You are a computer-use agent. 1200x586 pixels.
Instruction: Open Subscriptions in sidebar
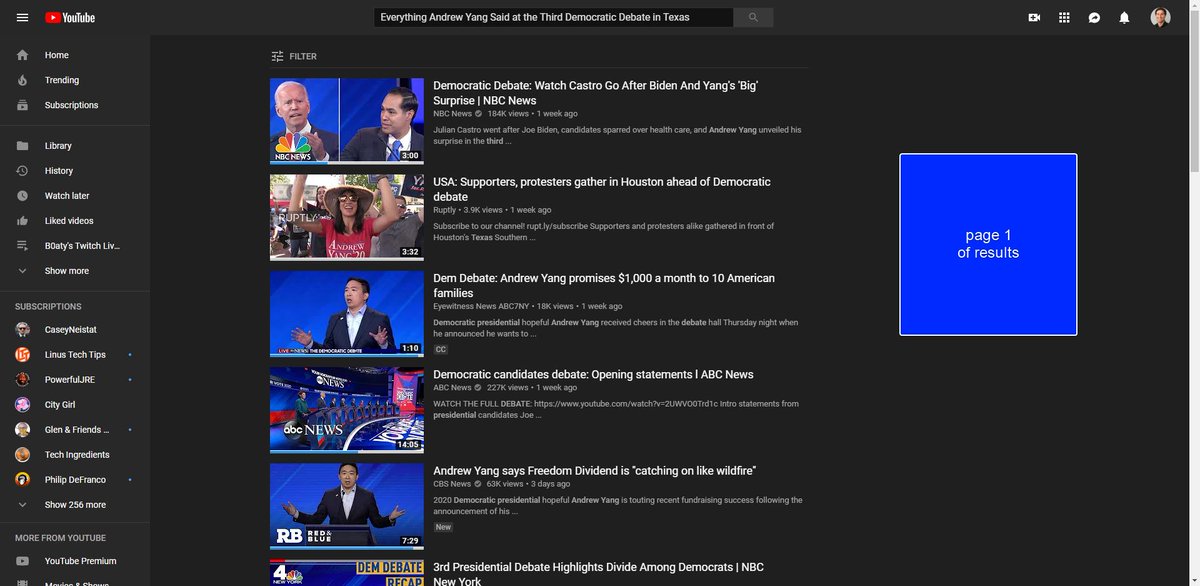click(75, 105)
